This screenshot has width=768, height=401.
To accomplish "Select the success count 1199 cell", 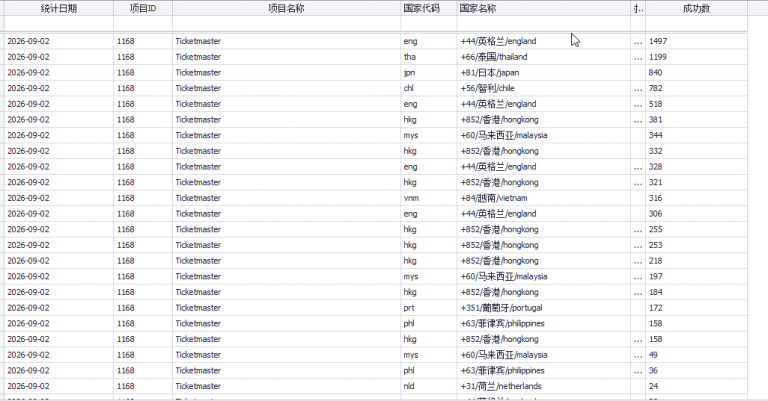I will (696, 57).
